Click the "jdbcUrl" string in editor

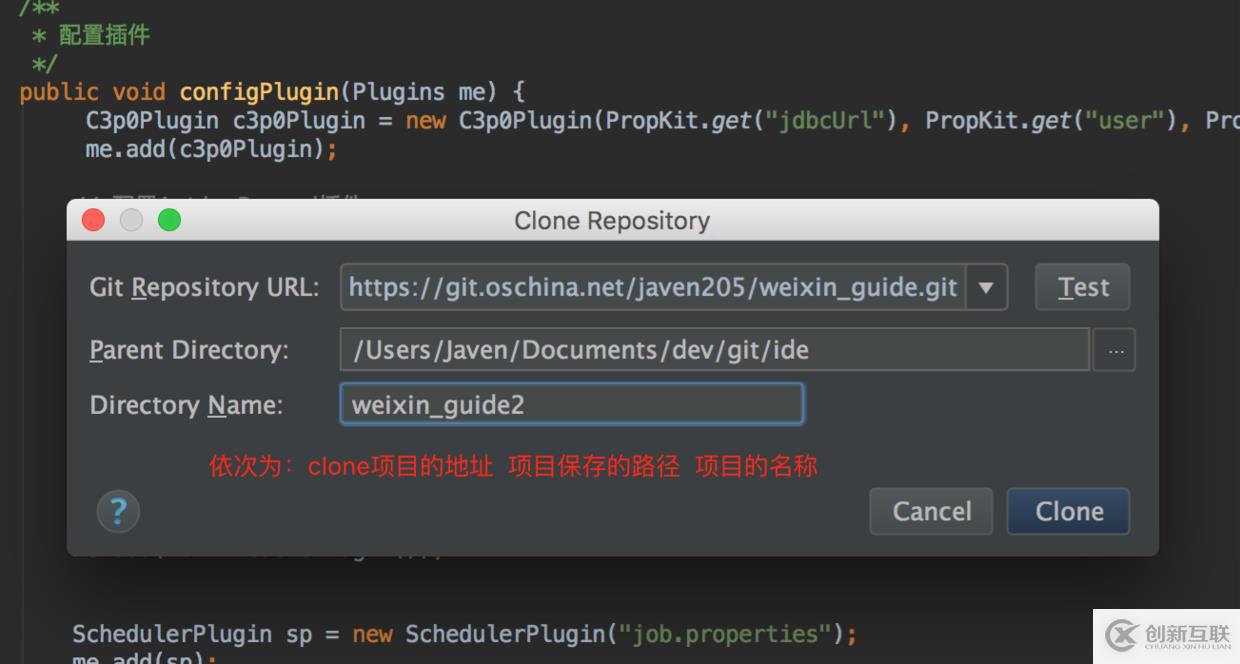tap(825, 121)
